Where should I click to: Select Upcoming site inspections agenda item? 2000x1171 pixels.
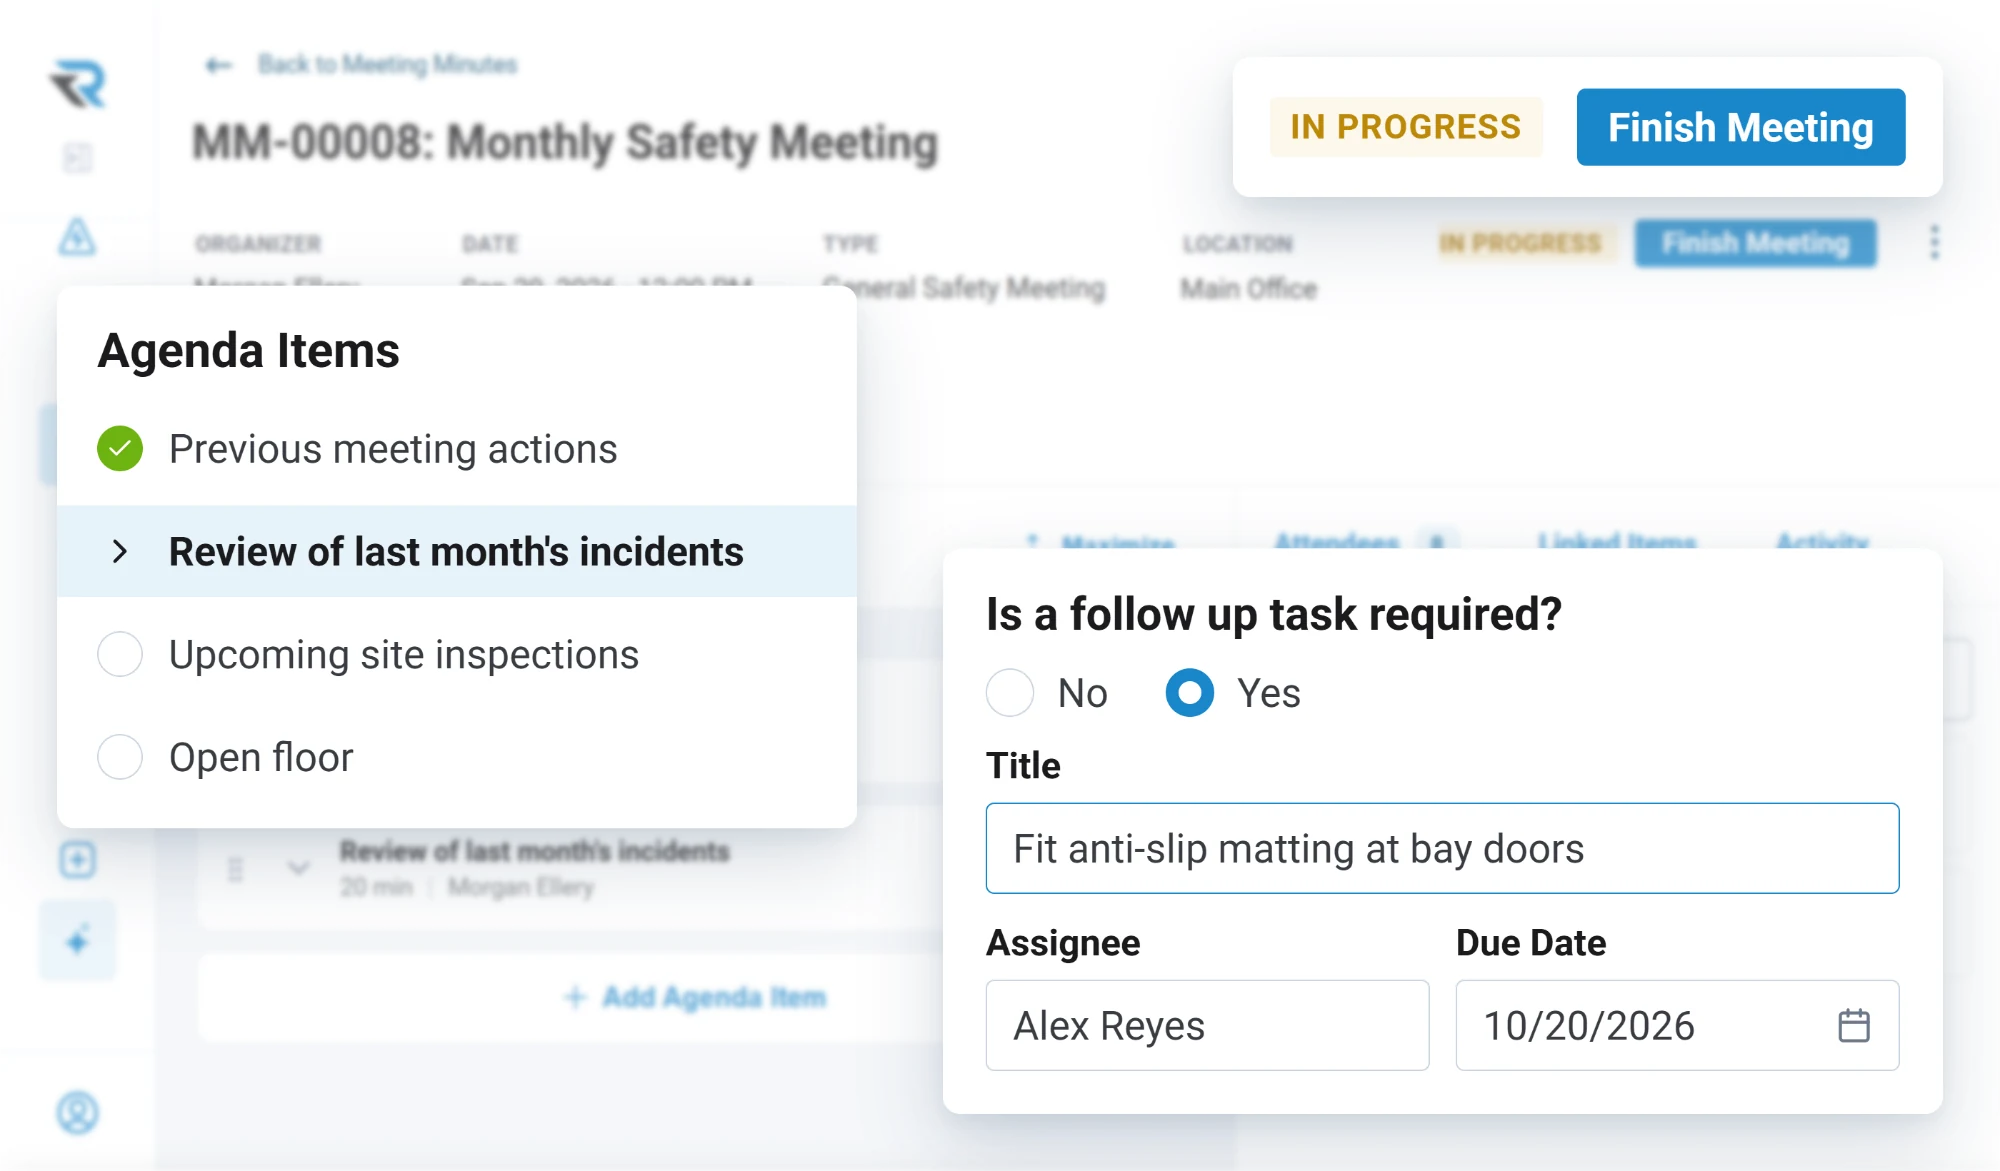tap(457, 655)
